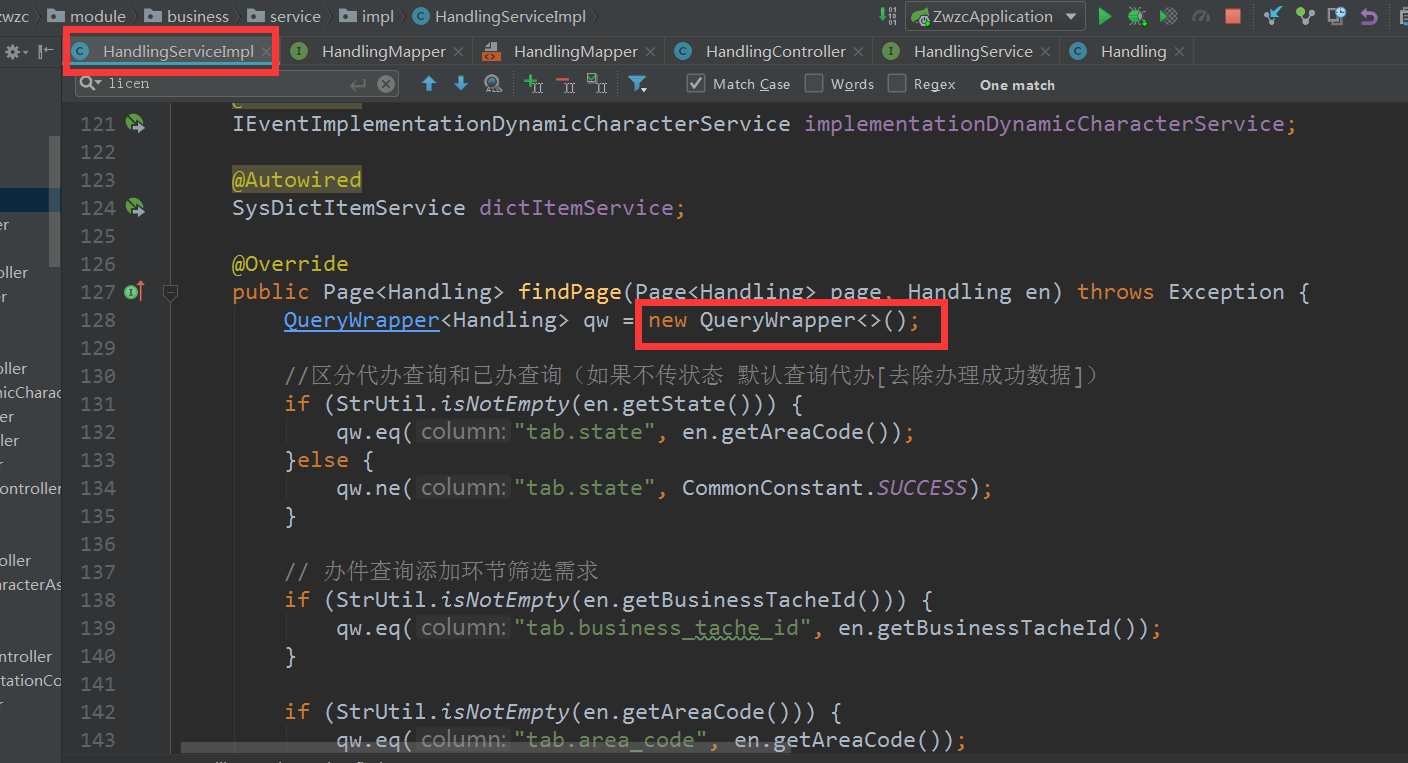Click 'module' in the breadcrumb path
The width and height of the screenshot is (1408, 763).
point(98,16)
